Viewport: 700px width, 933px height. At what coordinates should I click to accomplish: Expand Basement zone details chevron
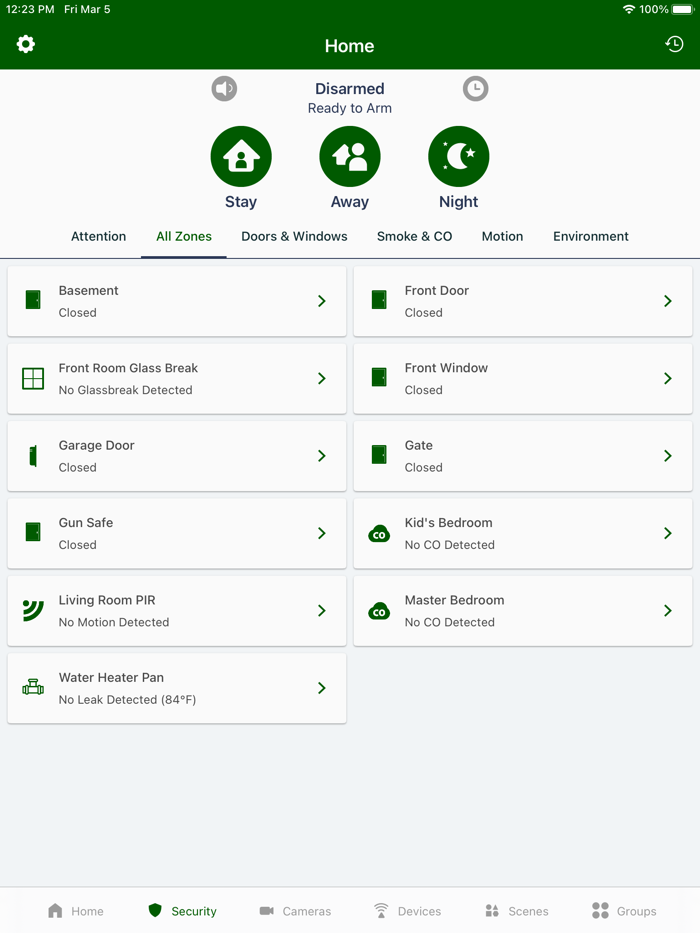click(322, 301)
